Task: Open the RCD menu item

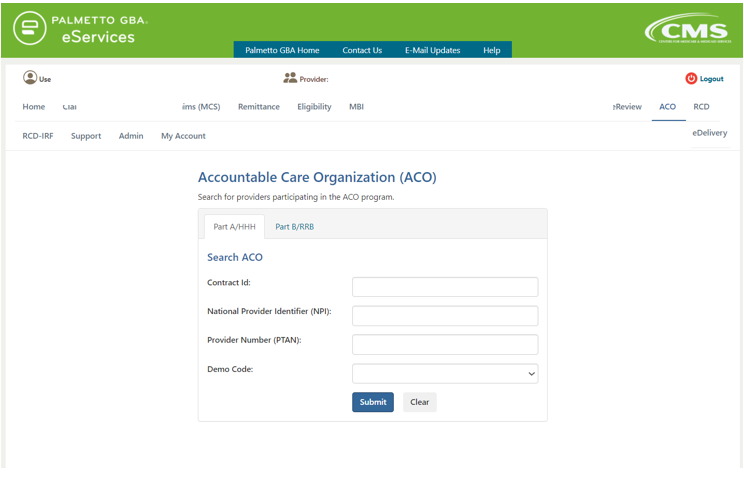Action: [701, 107]
